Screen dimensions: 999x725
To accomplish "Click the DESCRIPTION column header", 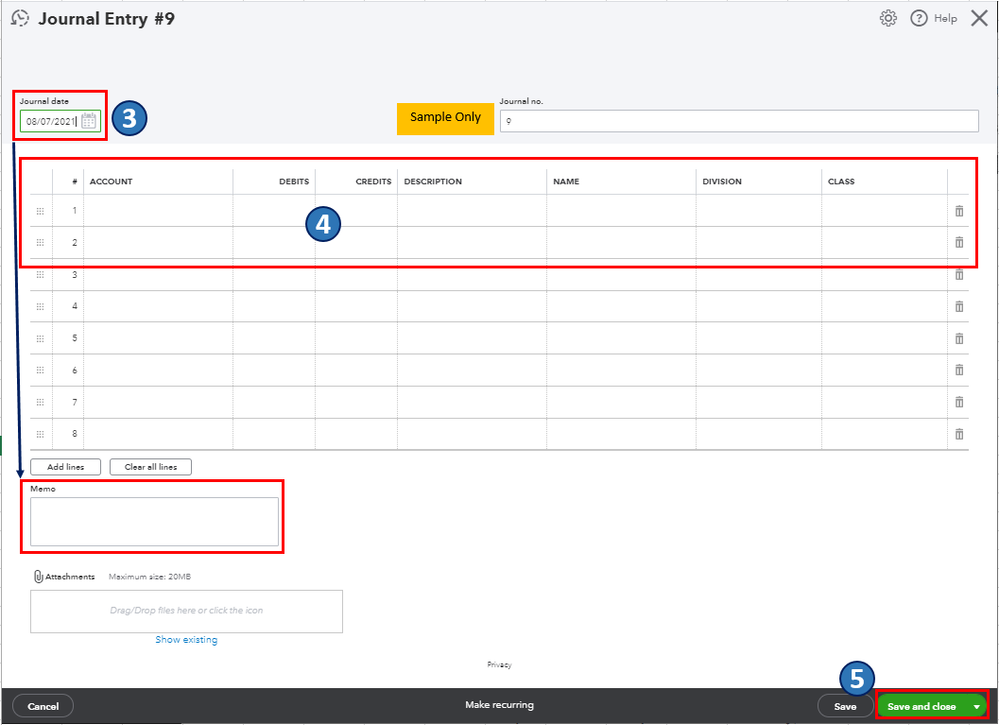I will (433, 182).
